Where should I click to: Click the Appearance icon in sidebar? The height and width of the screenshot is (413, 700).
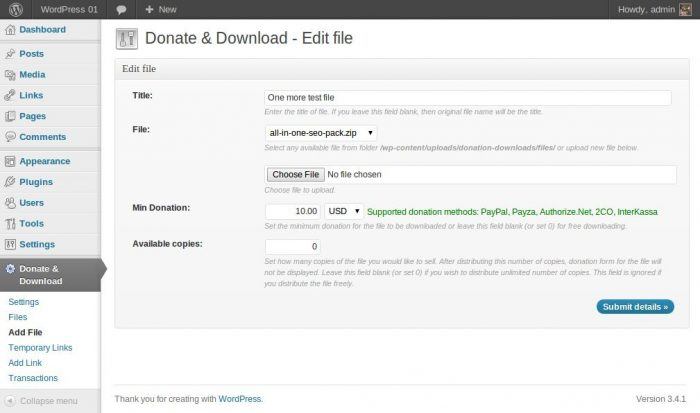[10, 162]
